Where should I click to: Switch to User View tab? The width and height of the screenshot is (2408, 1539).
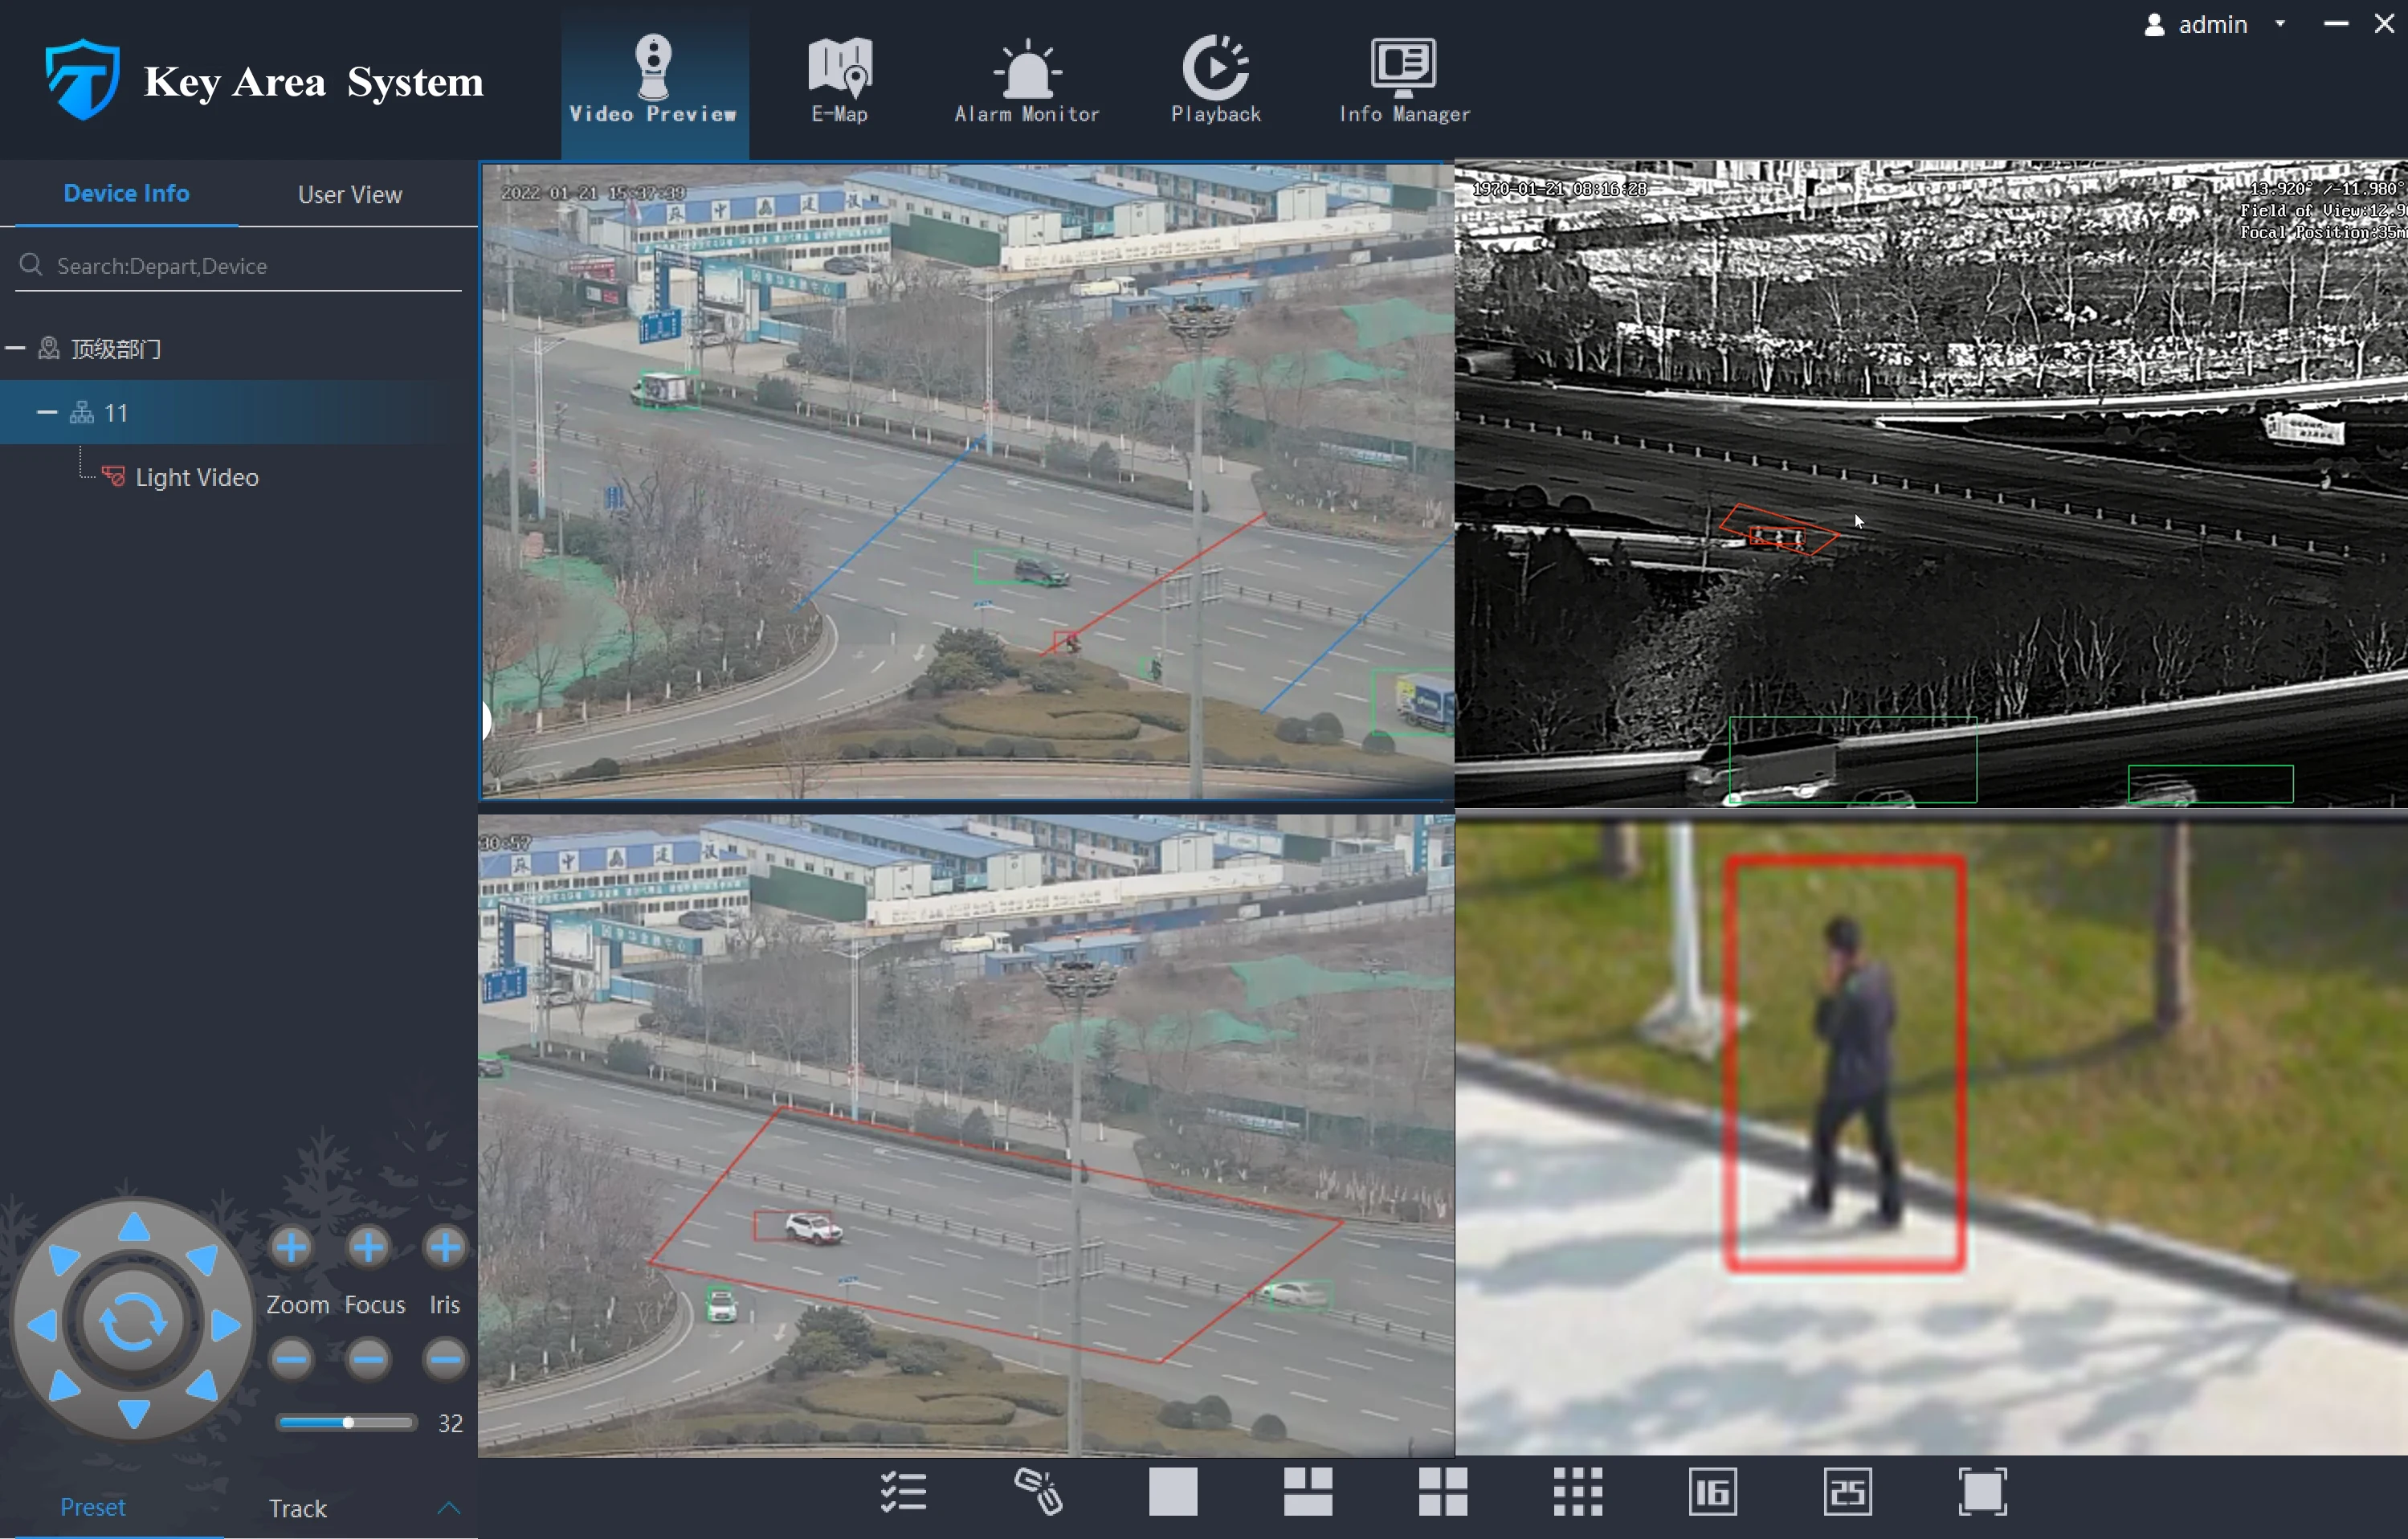pyautogui.click(x=348, y=193)
